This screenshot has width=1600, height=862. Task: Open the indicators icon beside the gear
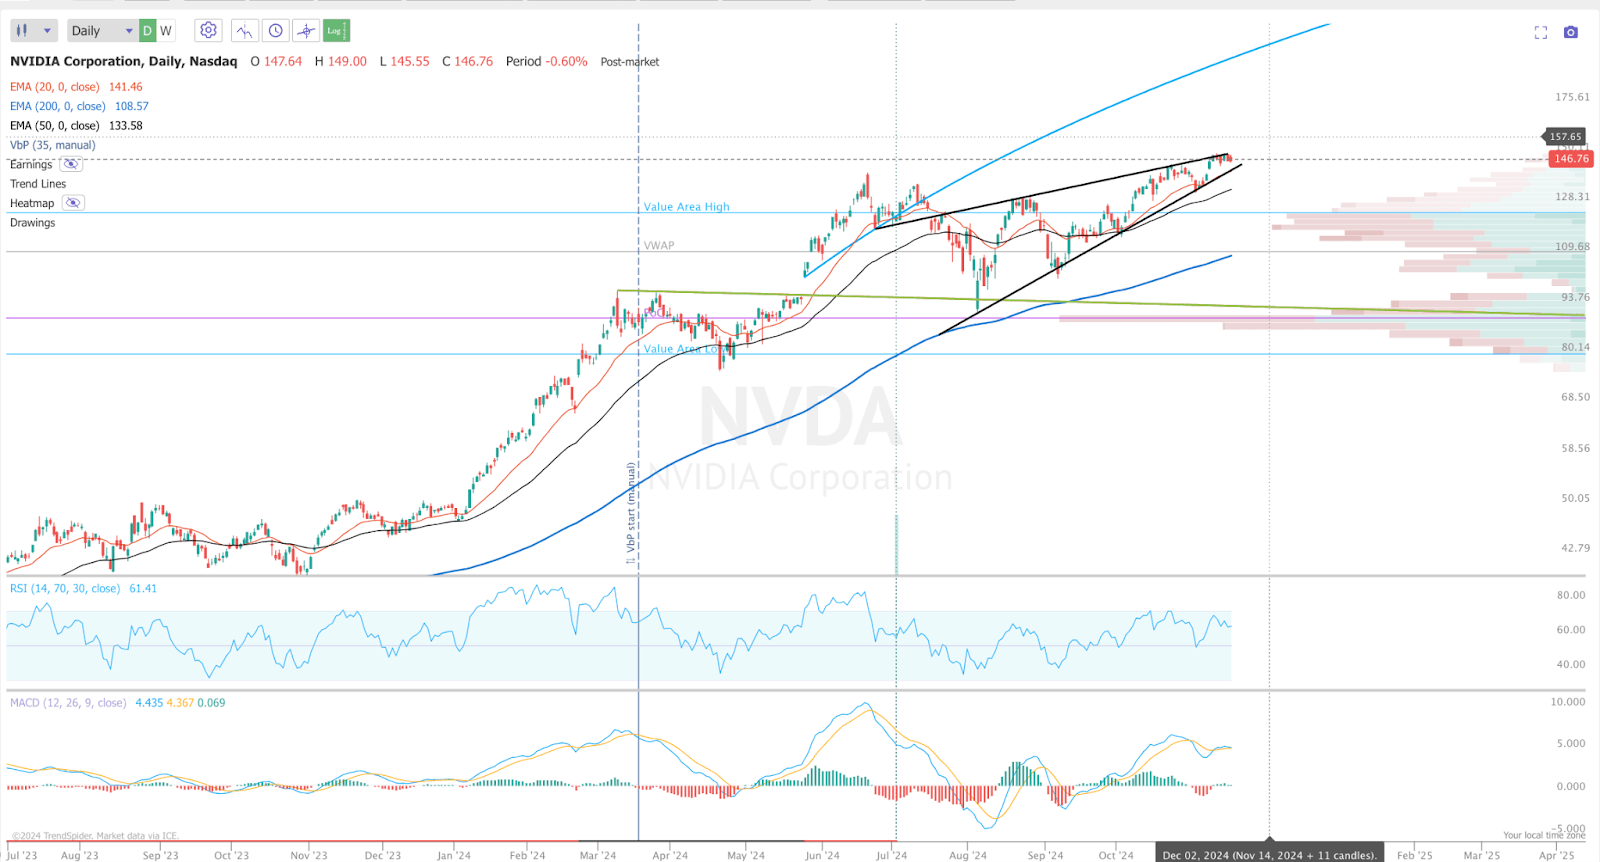click(245, 31)
